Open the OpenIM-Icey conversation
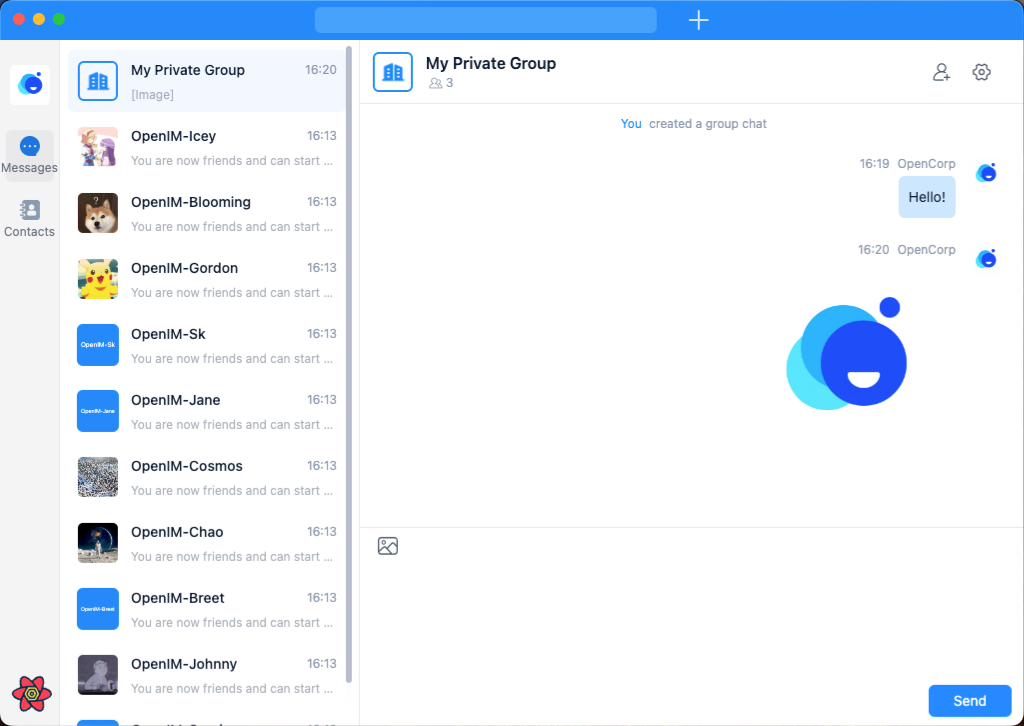 click(207, 147)
